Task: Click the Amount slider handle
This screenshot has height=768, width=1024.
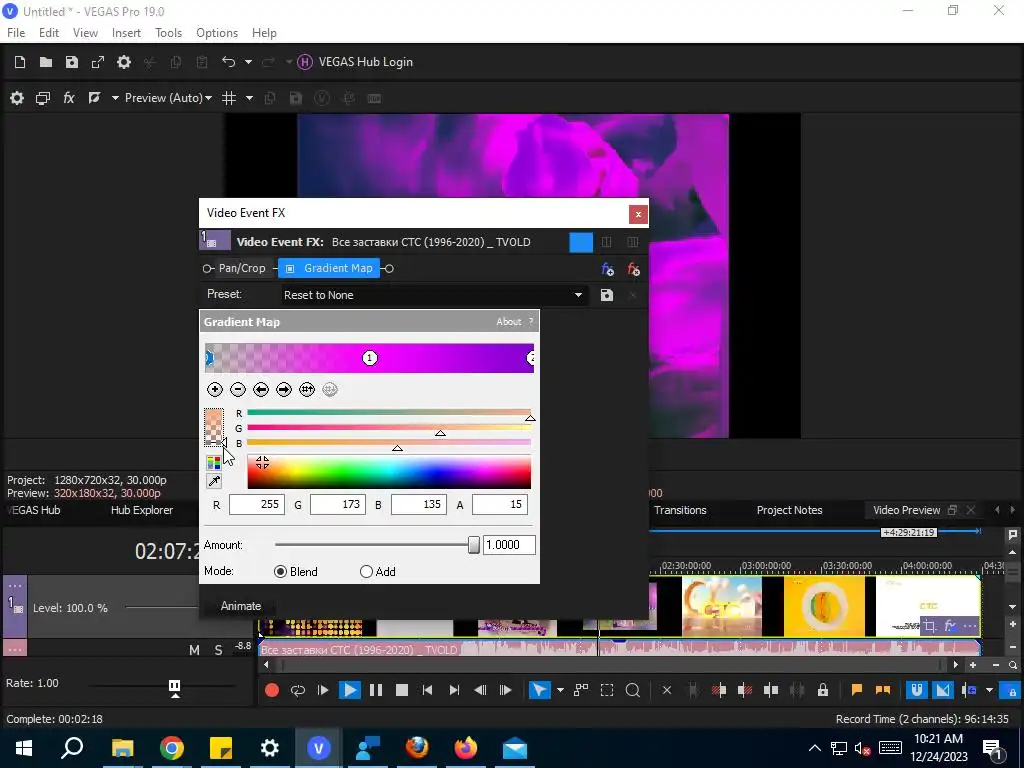Action: 474,545
